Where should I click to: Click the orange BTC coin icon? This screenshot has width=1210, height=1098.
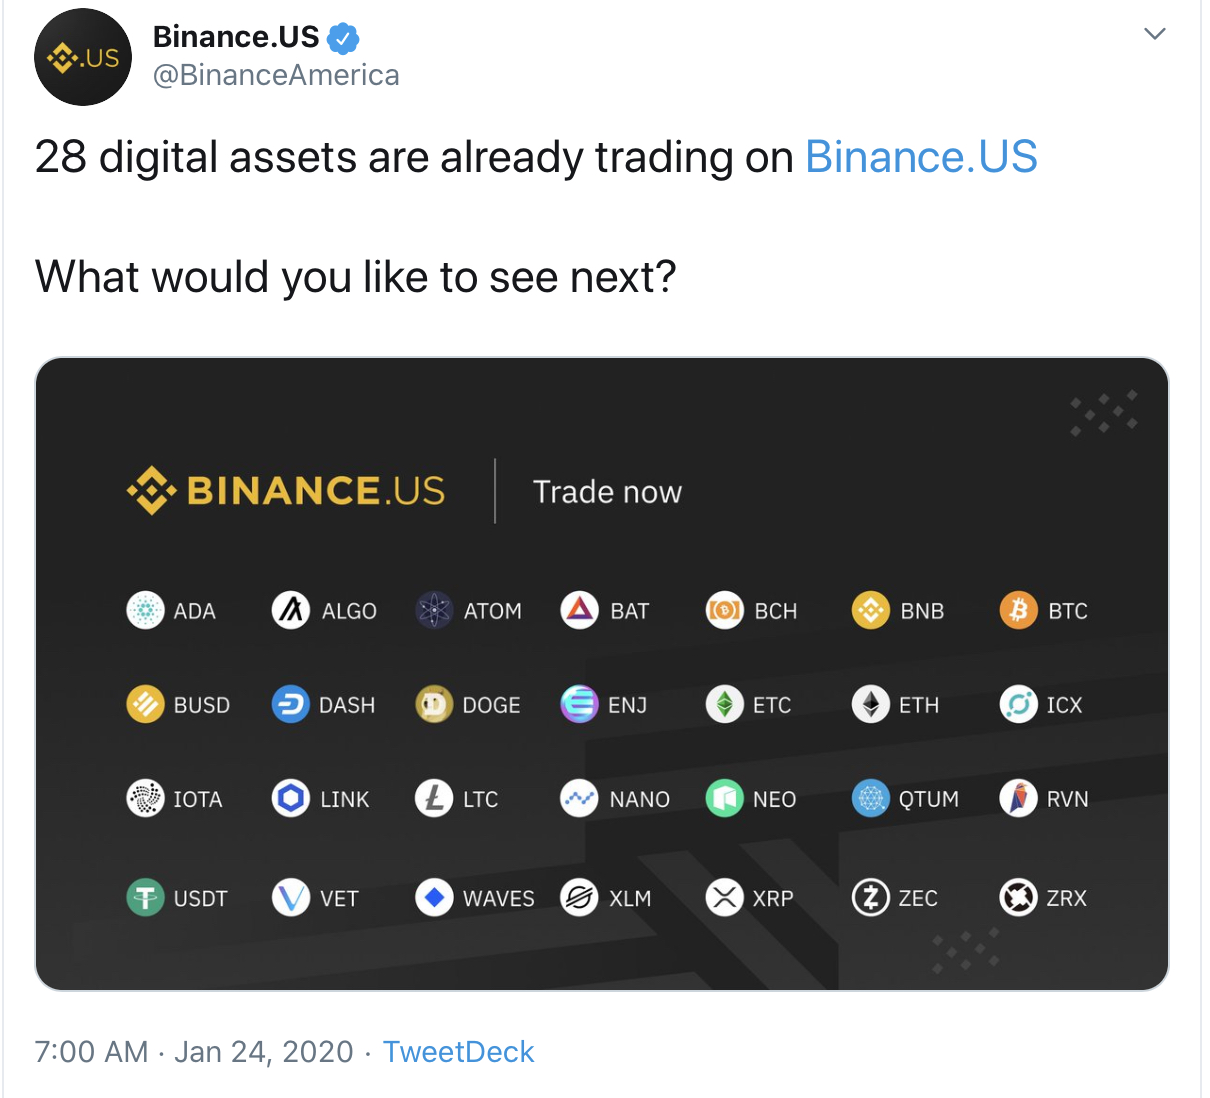click(1018, 610)
